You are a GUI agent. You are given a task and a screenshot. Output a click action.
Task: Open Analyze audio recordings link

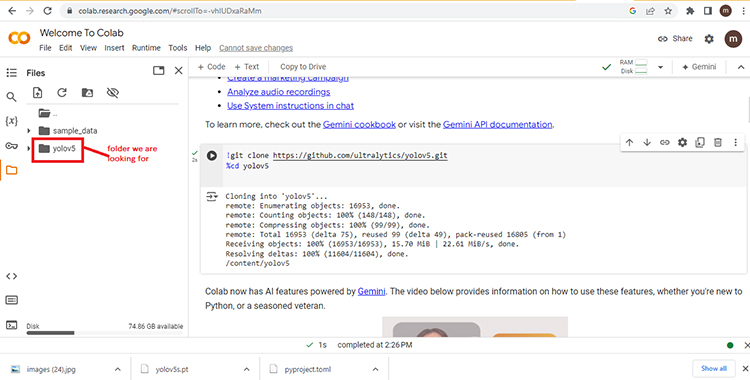pos(279,92)
